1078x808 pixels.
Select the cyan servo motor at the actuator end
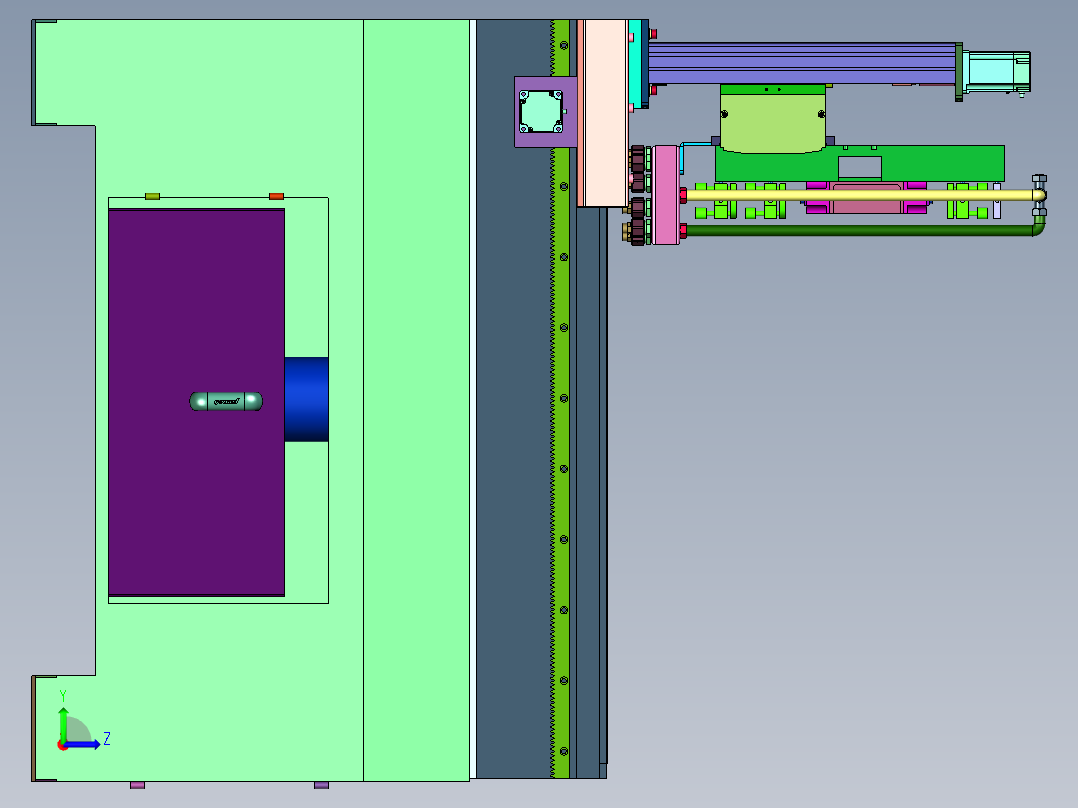coord(996,72)
